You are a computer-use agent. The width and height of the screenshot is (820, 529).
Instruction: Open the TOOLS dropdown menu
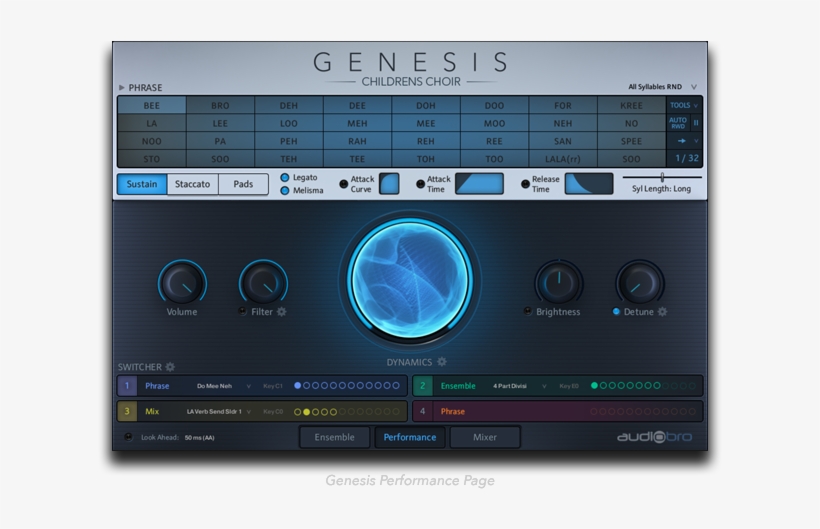(684, 105)
